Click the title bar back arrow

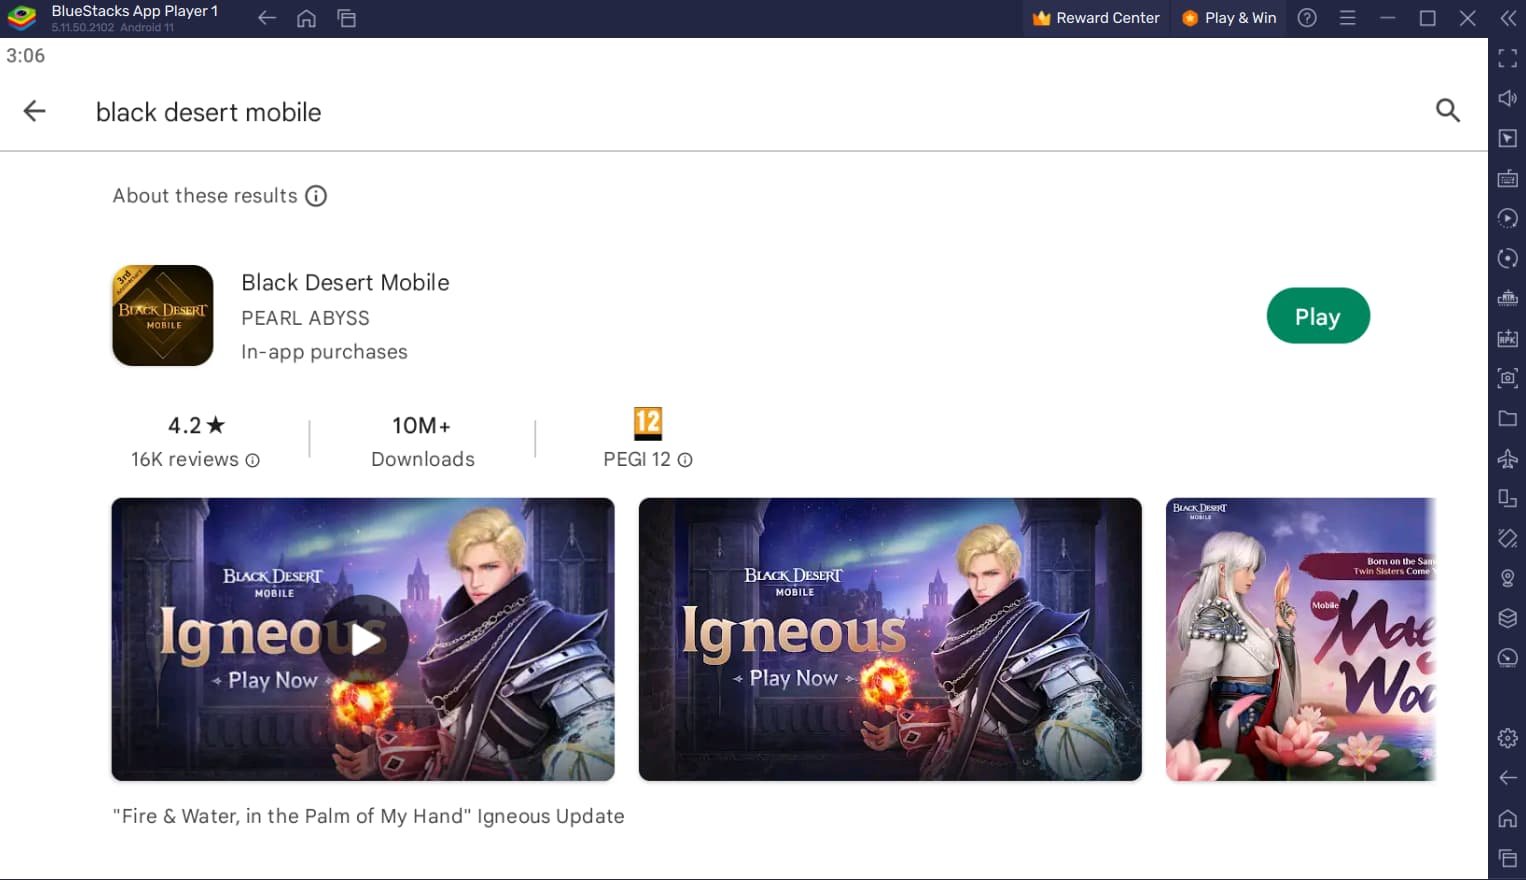coord(266,18)
